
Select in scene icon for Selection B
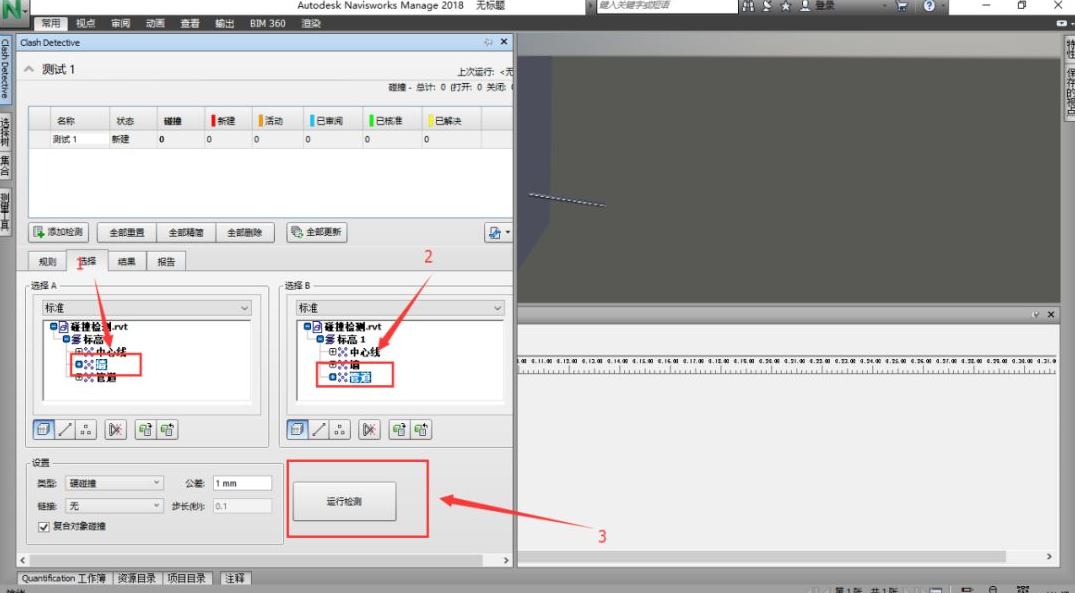point(421,430)
